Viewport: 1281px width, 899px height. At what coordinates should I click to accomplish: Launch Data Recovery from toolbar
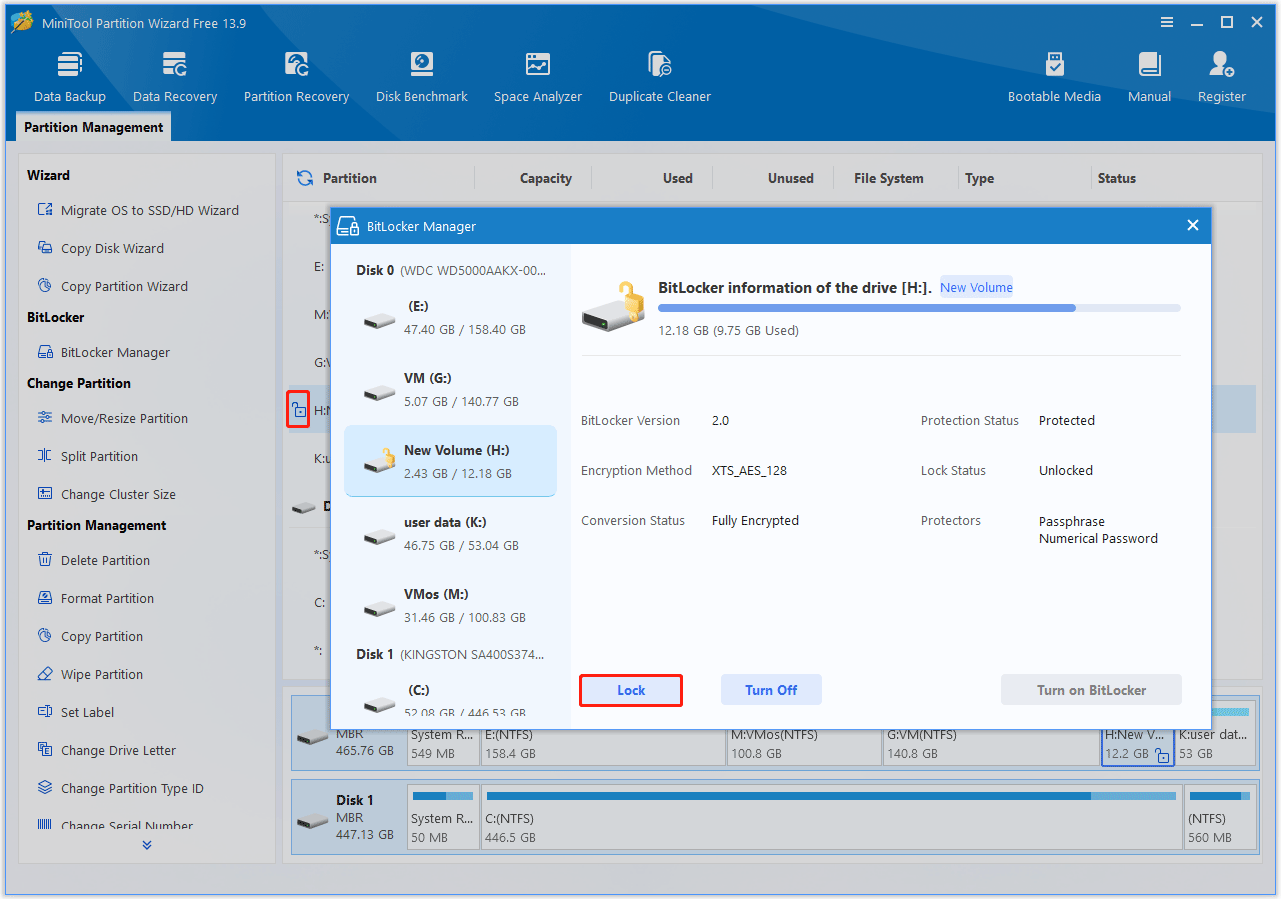coord(175,77)
